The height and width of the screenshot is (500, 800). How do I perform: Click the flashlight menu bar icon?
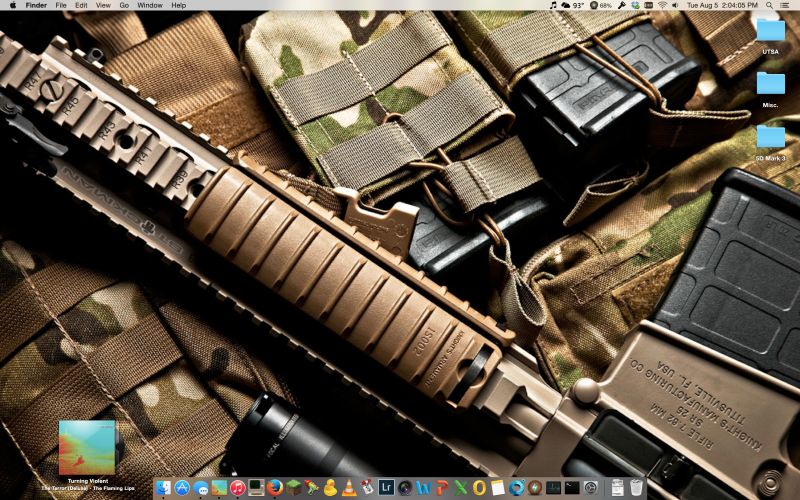pyautogui.click(x=621, y=5)
